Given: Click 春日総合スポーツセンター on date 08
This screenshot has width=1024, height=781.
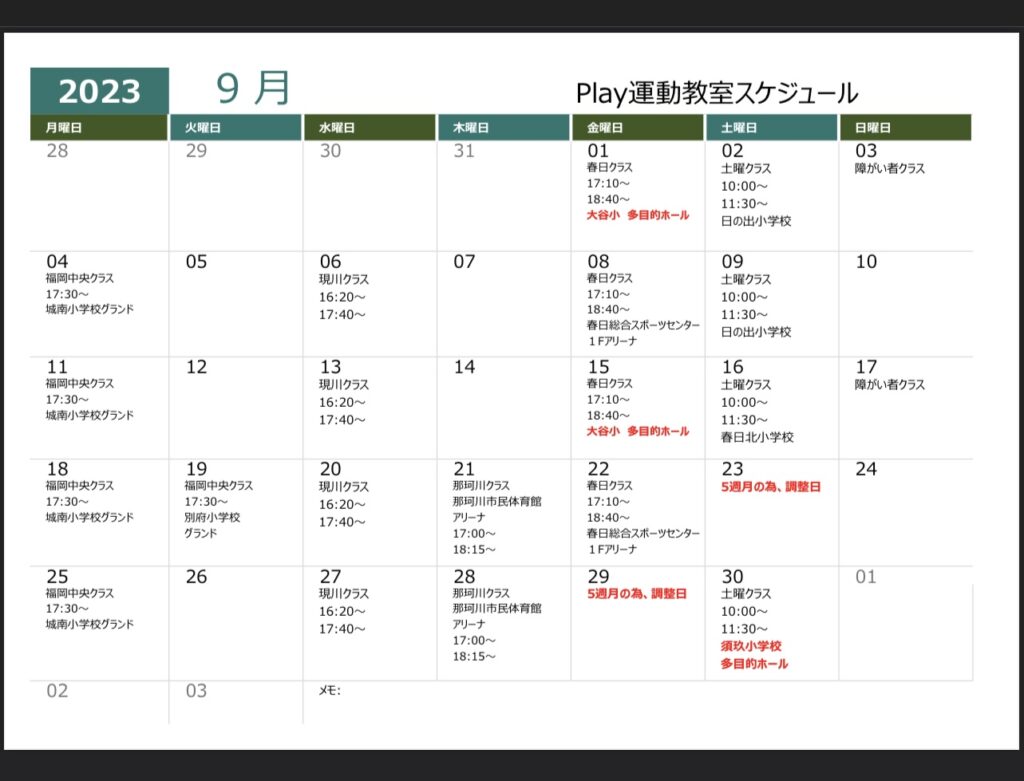Looking at the screenshot, I should [643, 325].
